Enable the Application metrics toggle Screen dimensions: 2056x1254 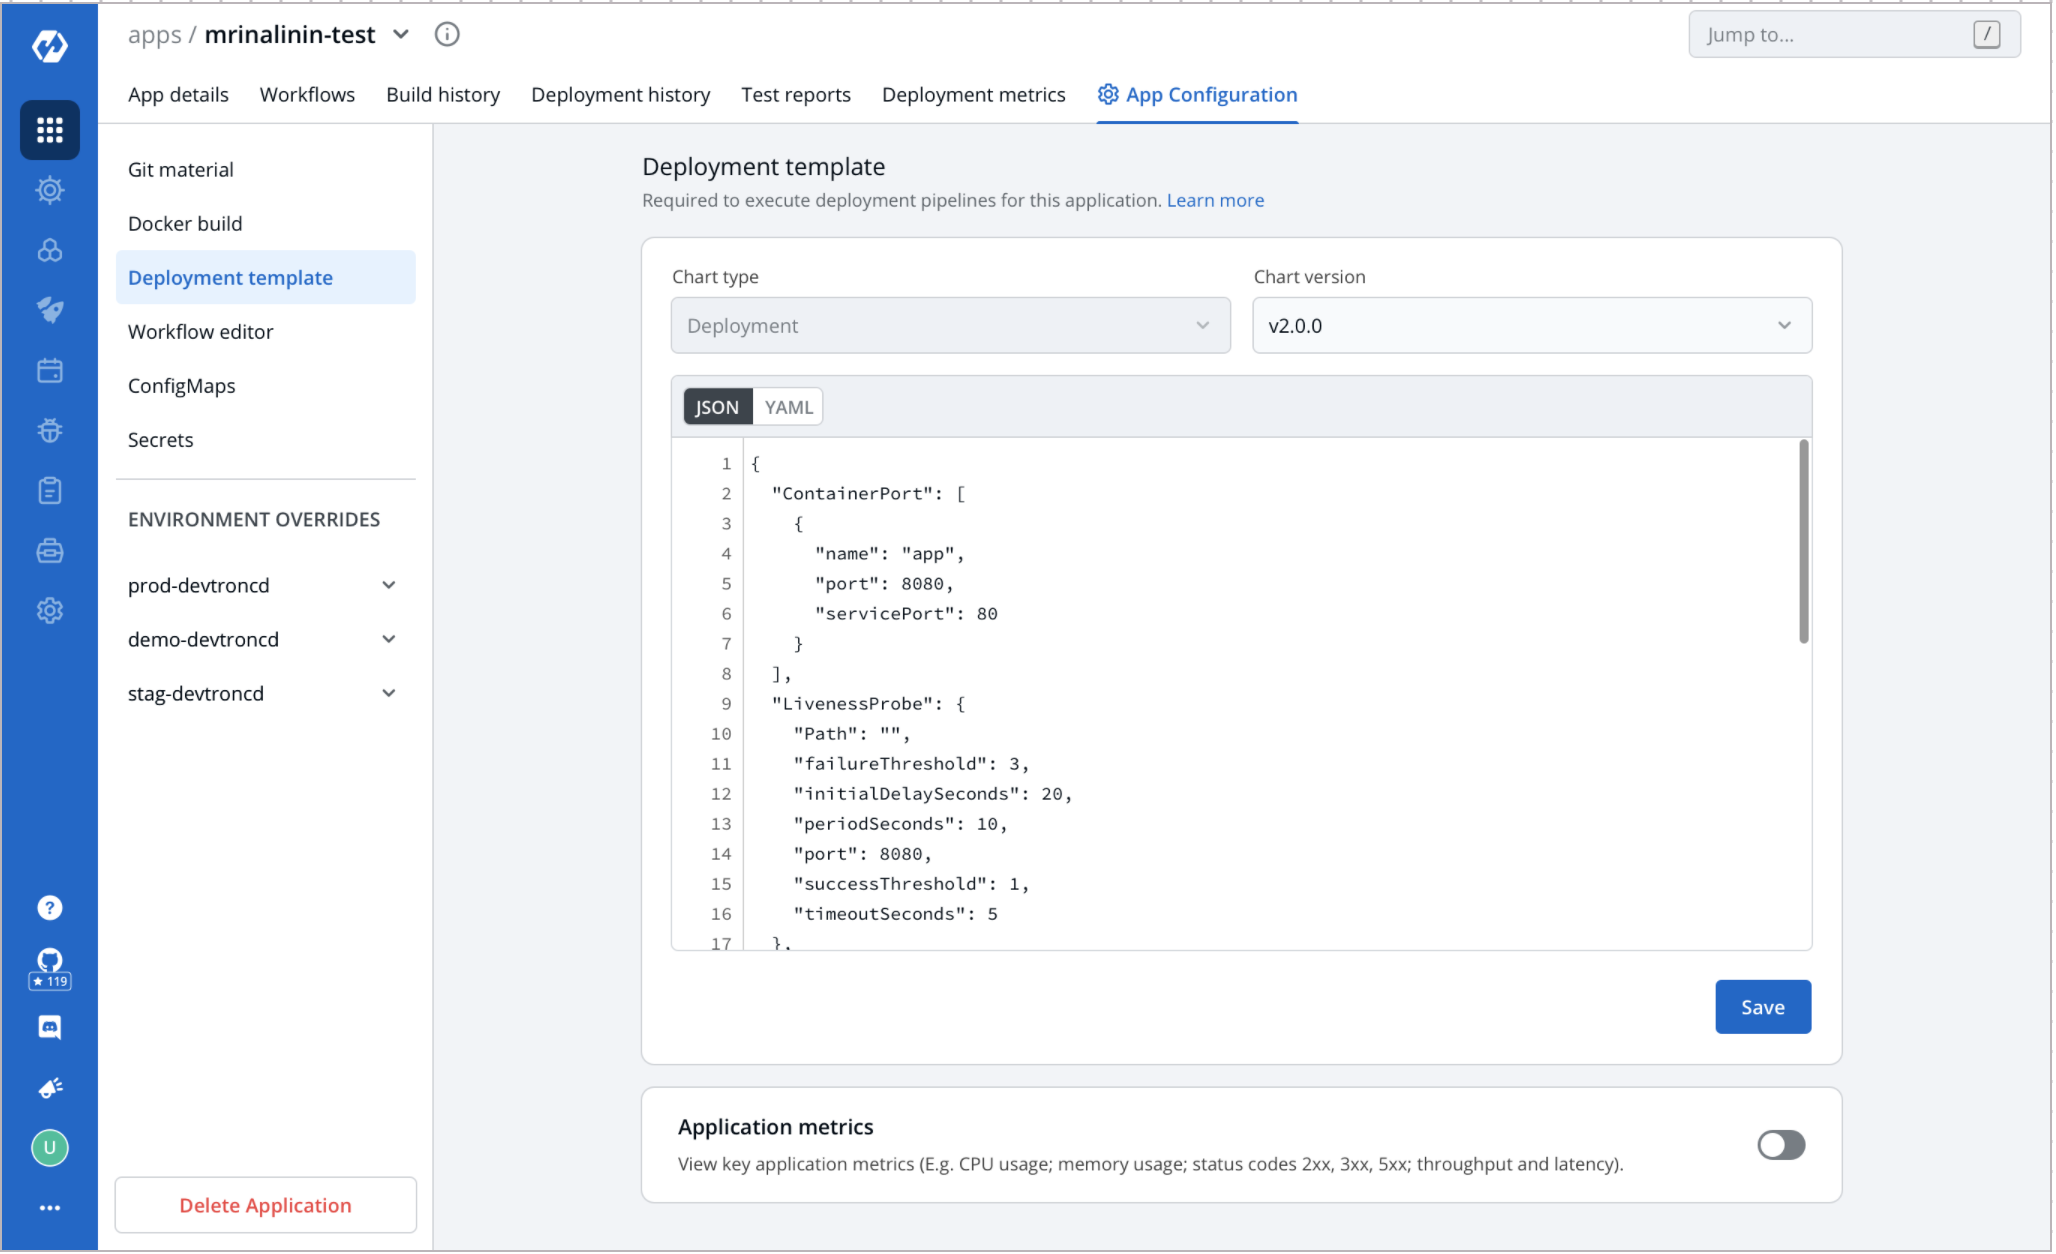(x=1780, y=1145)
